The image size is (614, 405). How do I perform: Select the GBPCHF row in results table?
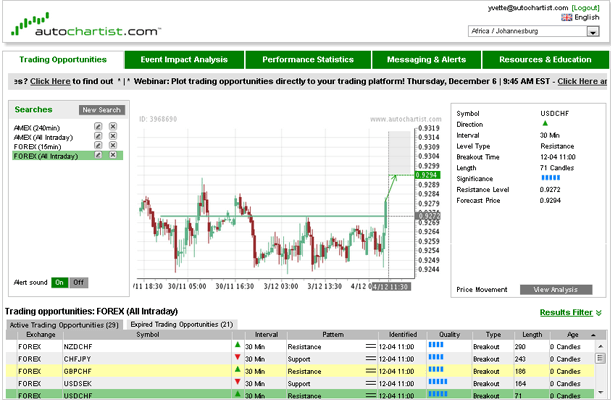pyautogui.click(x=300, y=370)
